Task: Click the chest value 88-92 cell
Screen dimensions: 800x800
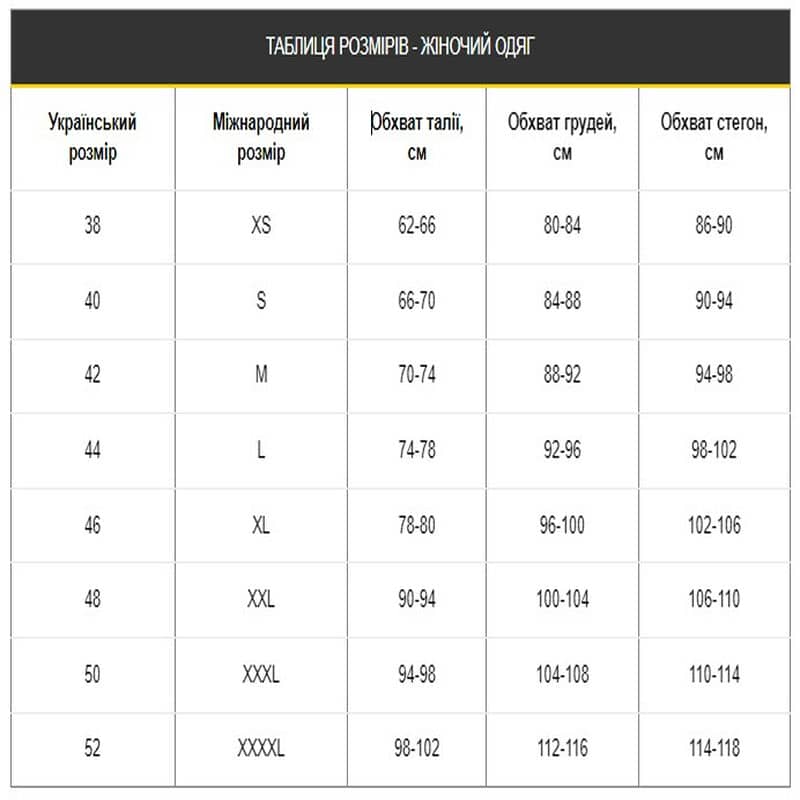Action: pyautogui.click(x=562, y=375)
